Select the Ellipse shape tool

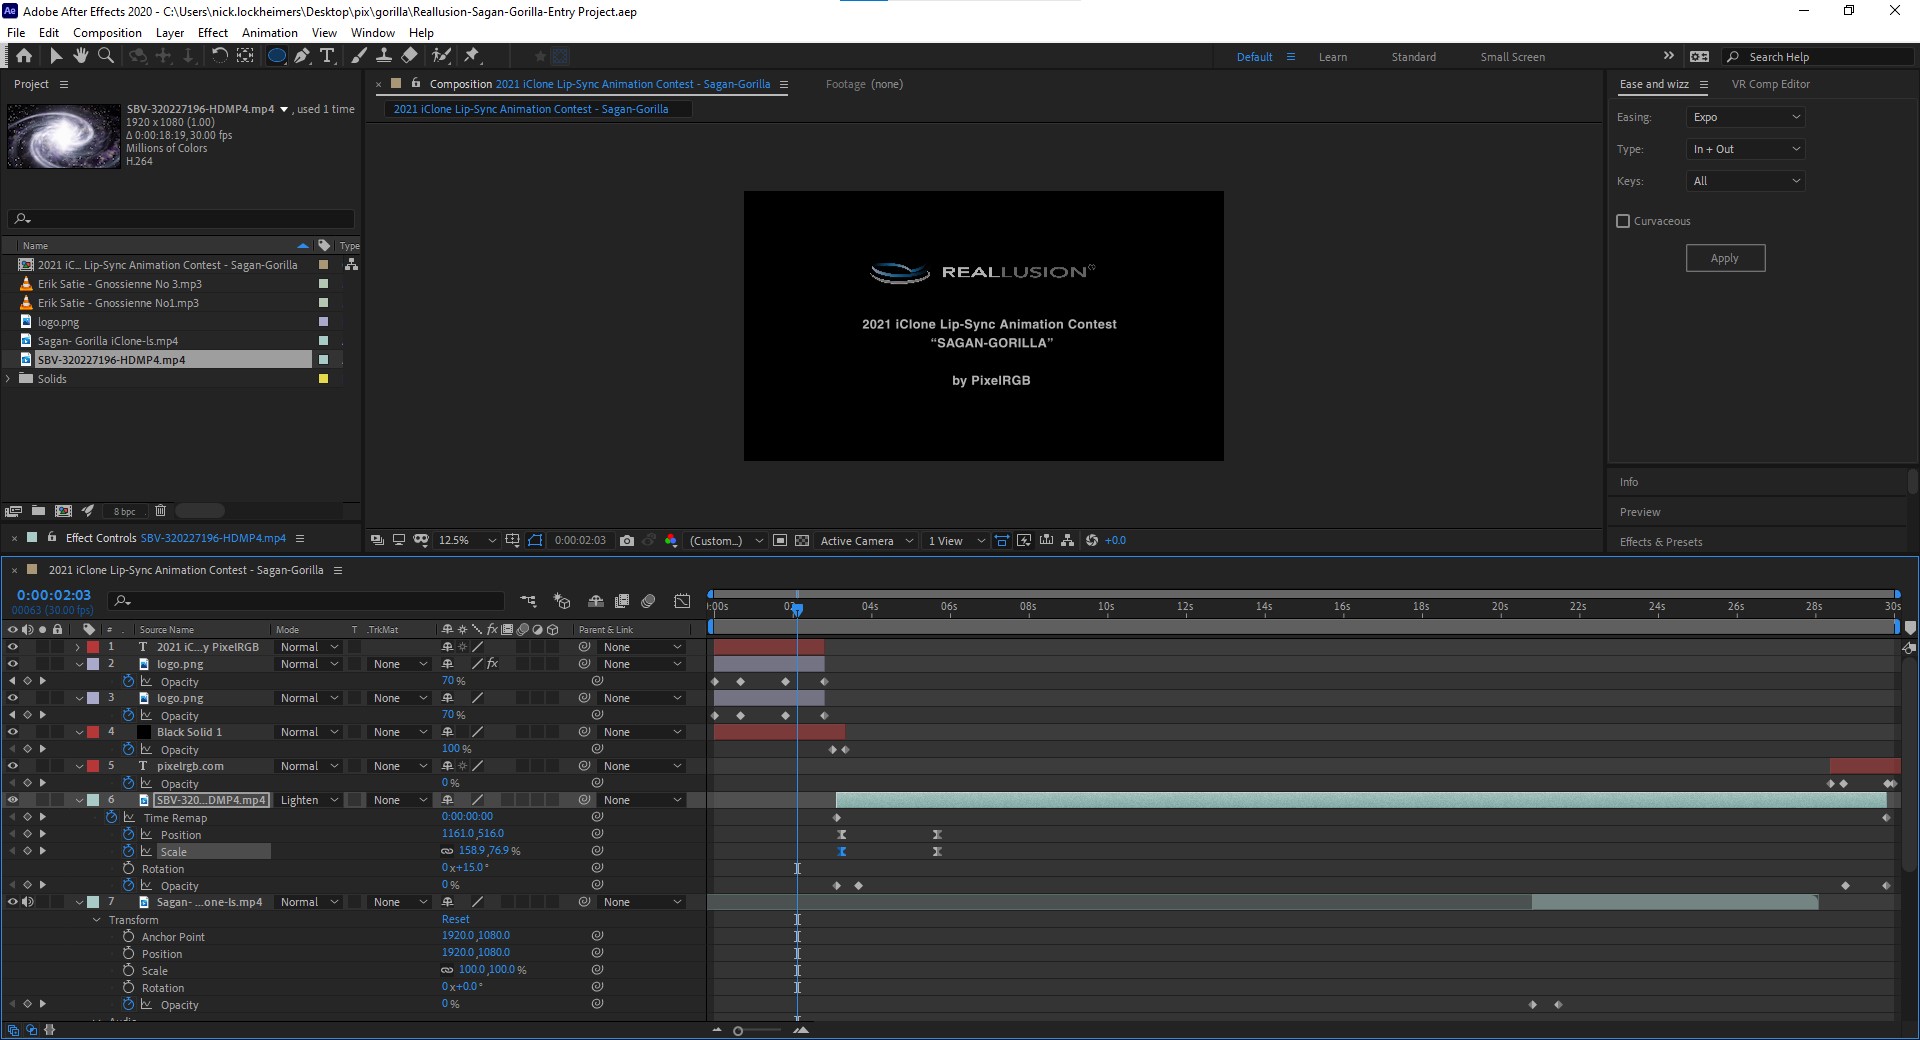277,56
